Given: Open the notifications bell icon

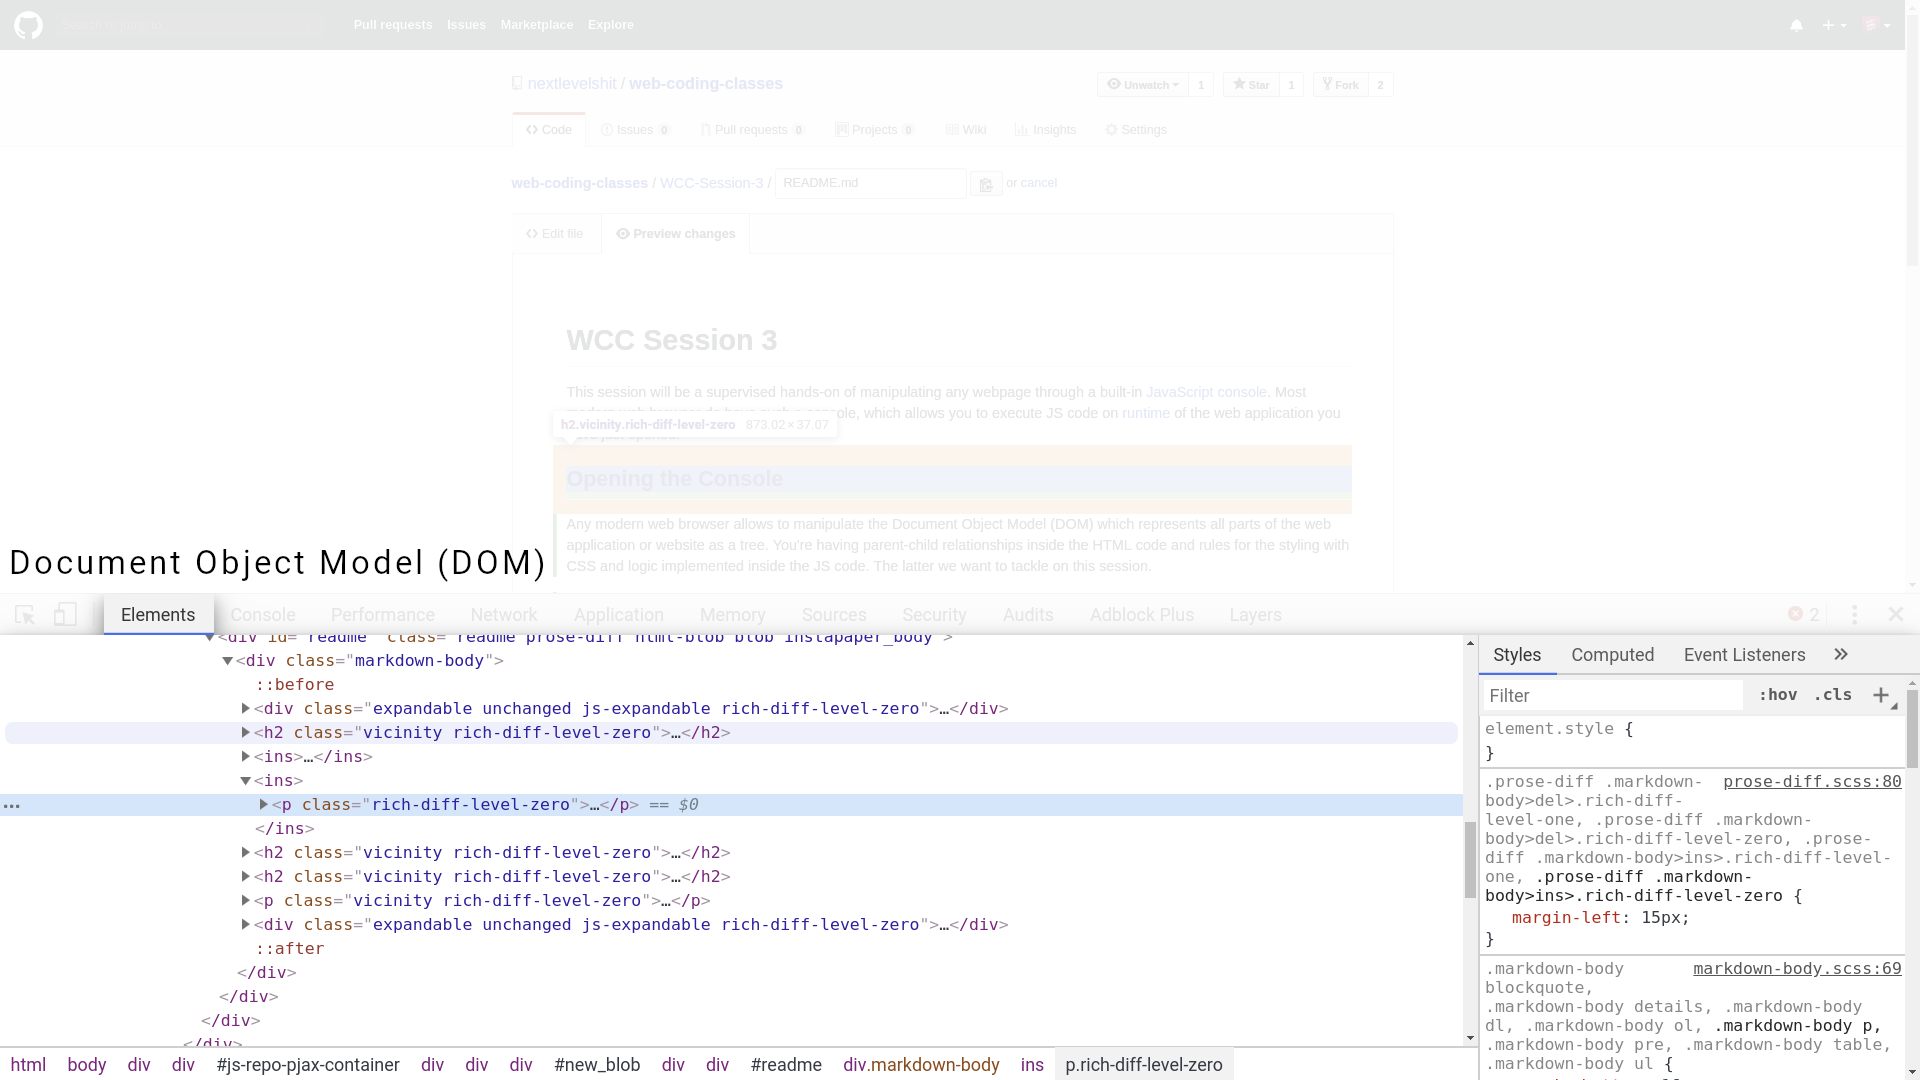Looking at the screenshot, I should click(1796, 25).
